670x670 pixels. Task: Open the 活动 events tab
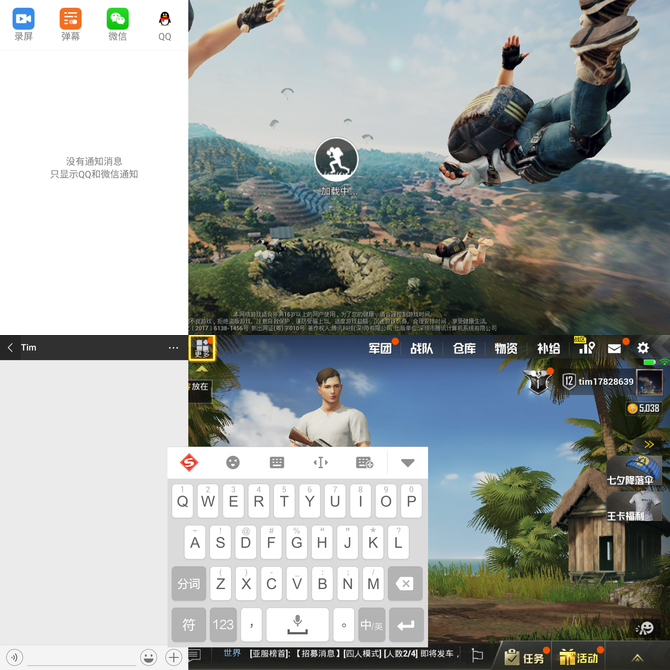[x=579, y=657]
